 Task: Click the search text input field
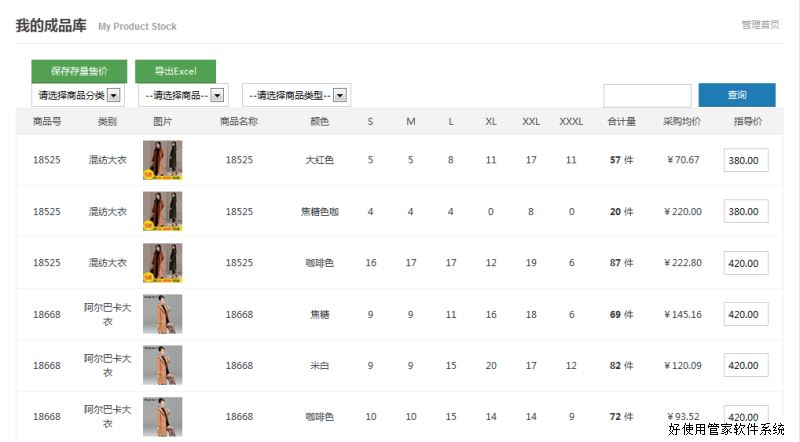647,95
